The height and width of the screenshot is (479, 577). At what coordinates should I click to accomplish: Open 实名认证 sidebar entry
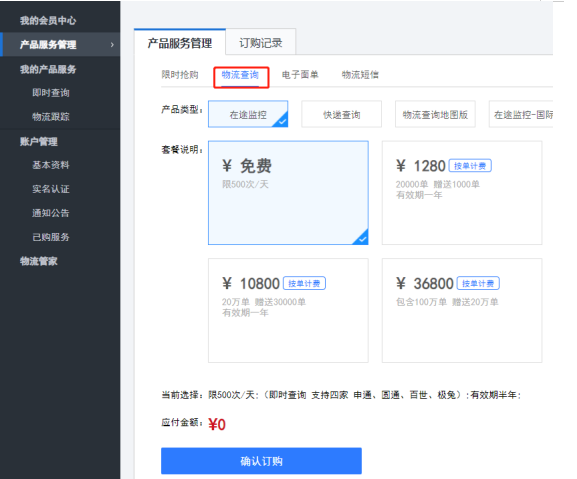tap(50, 189)
